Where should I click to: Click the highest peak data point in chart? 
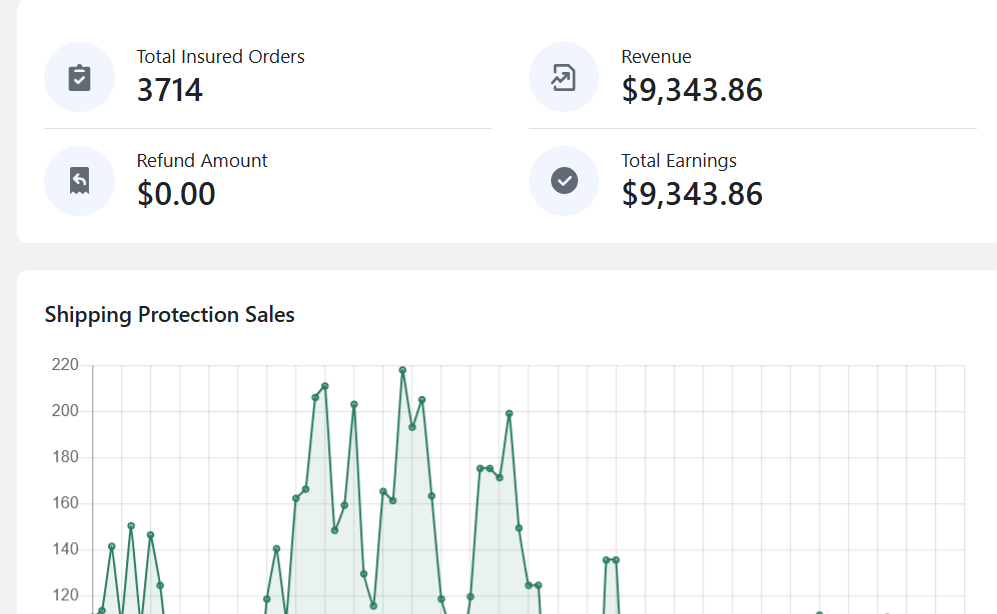[403, 370]
